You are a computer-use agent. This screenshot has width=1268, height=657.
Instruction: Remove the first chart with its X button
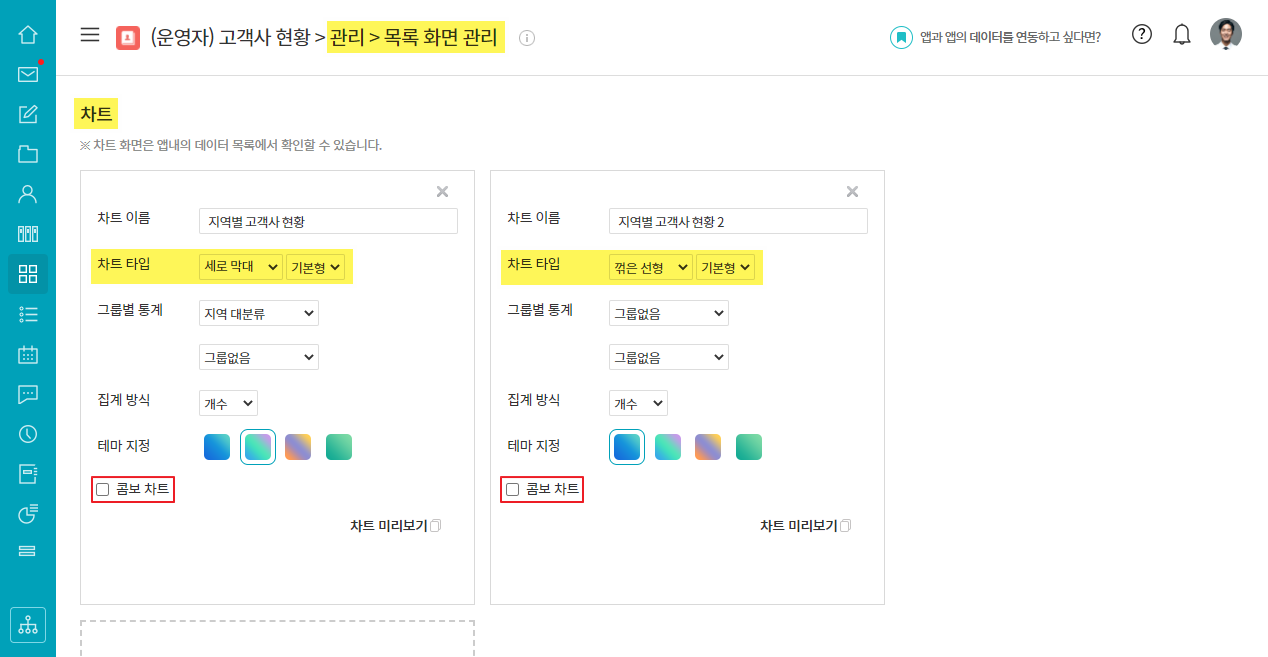coord(442,192)
